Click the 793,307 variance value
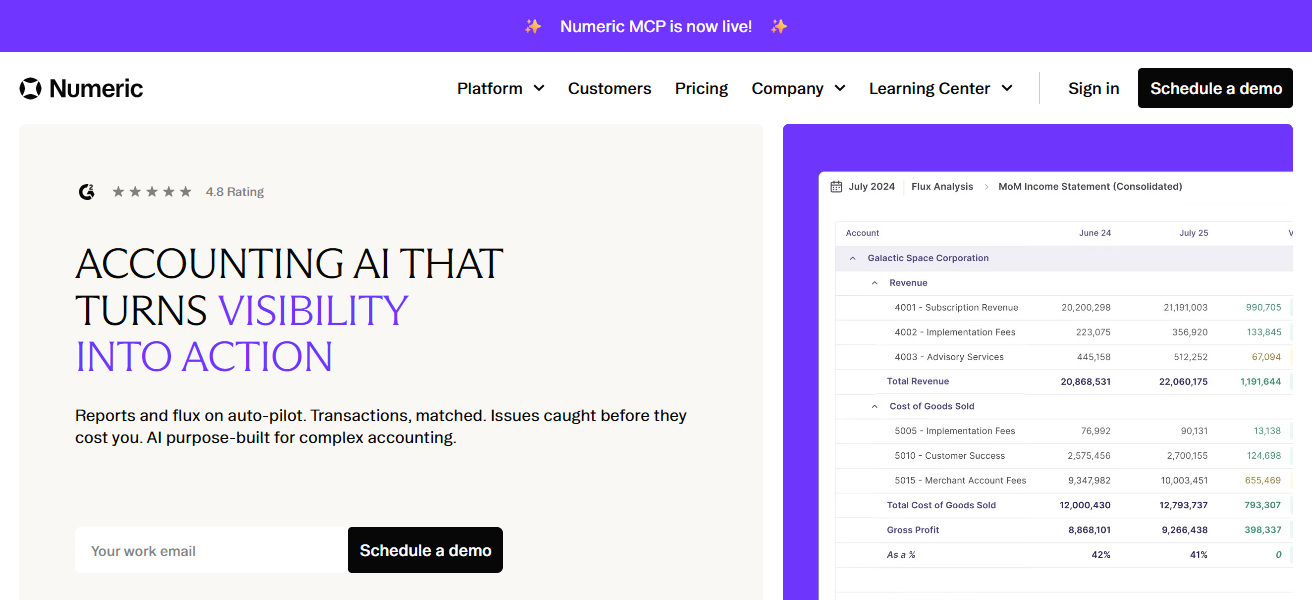The width and height of the screenshot is (1312, 600). (x=1263, y=505)
